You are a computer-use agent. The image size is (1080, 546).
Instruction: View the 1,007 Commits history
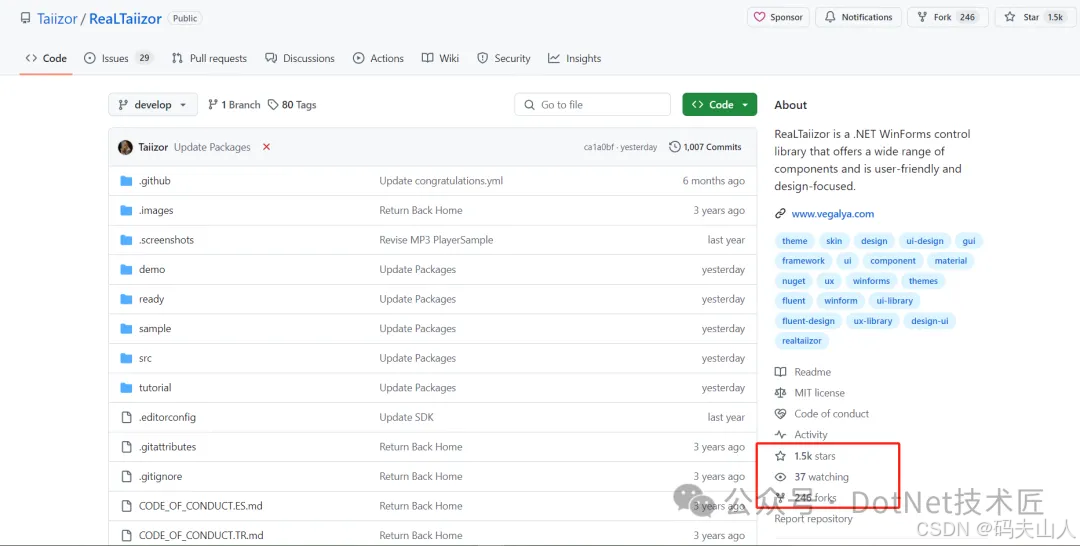point(705,147)
